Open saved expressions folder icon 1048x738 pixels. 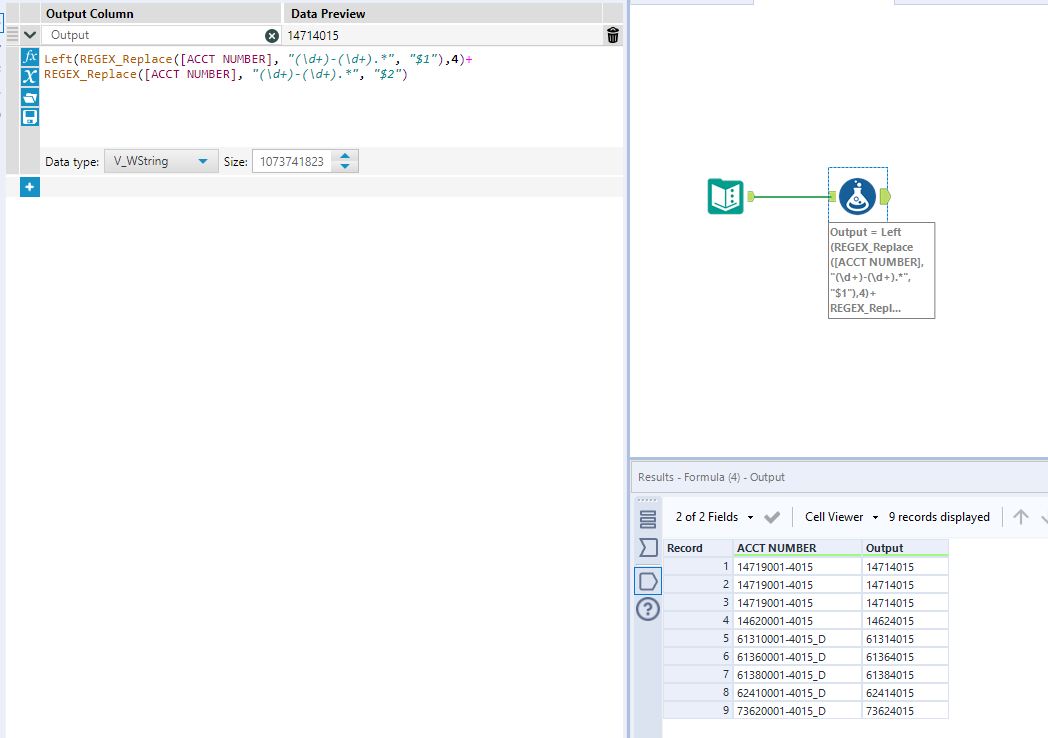(30, 97)
